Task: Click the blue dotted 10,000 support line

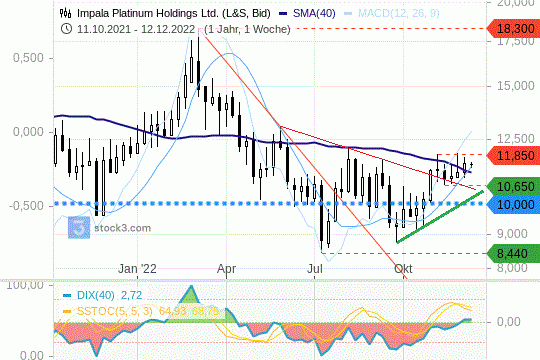Action: [x=270, y=204]
